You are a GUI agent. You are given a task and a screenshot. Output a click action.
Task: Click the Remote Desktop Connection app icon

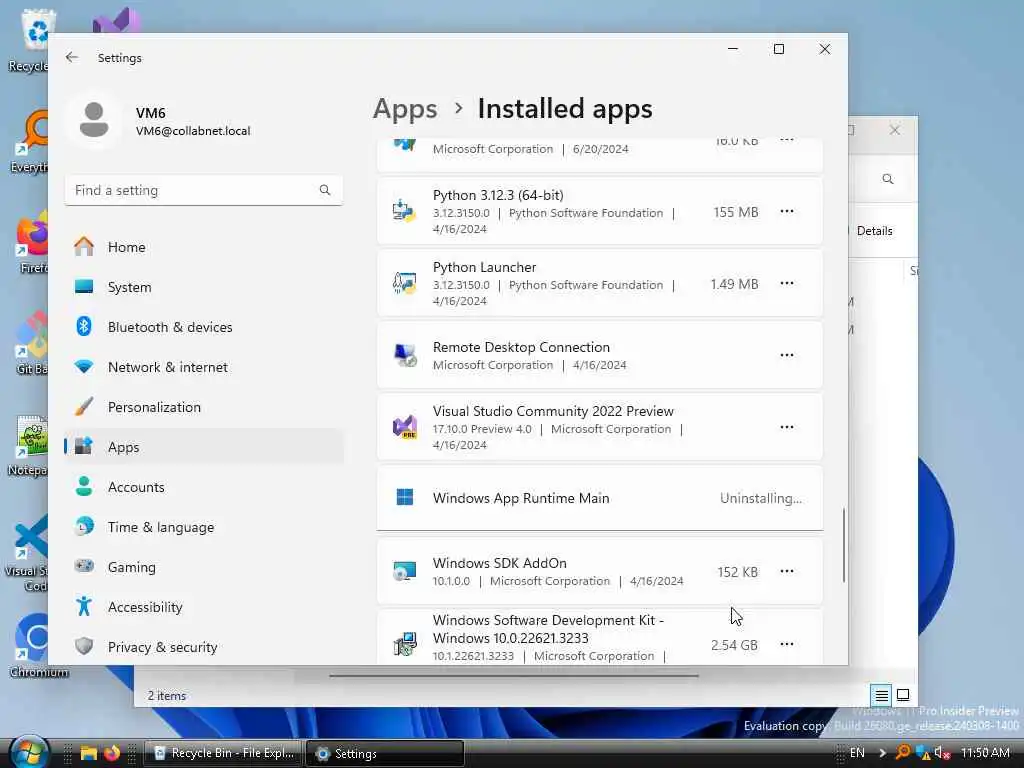coord(404,355)
